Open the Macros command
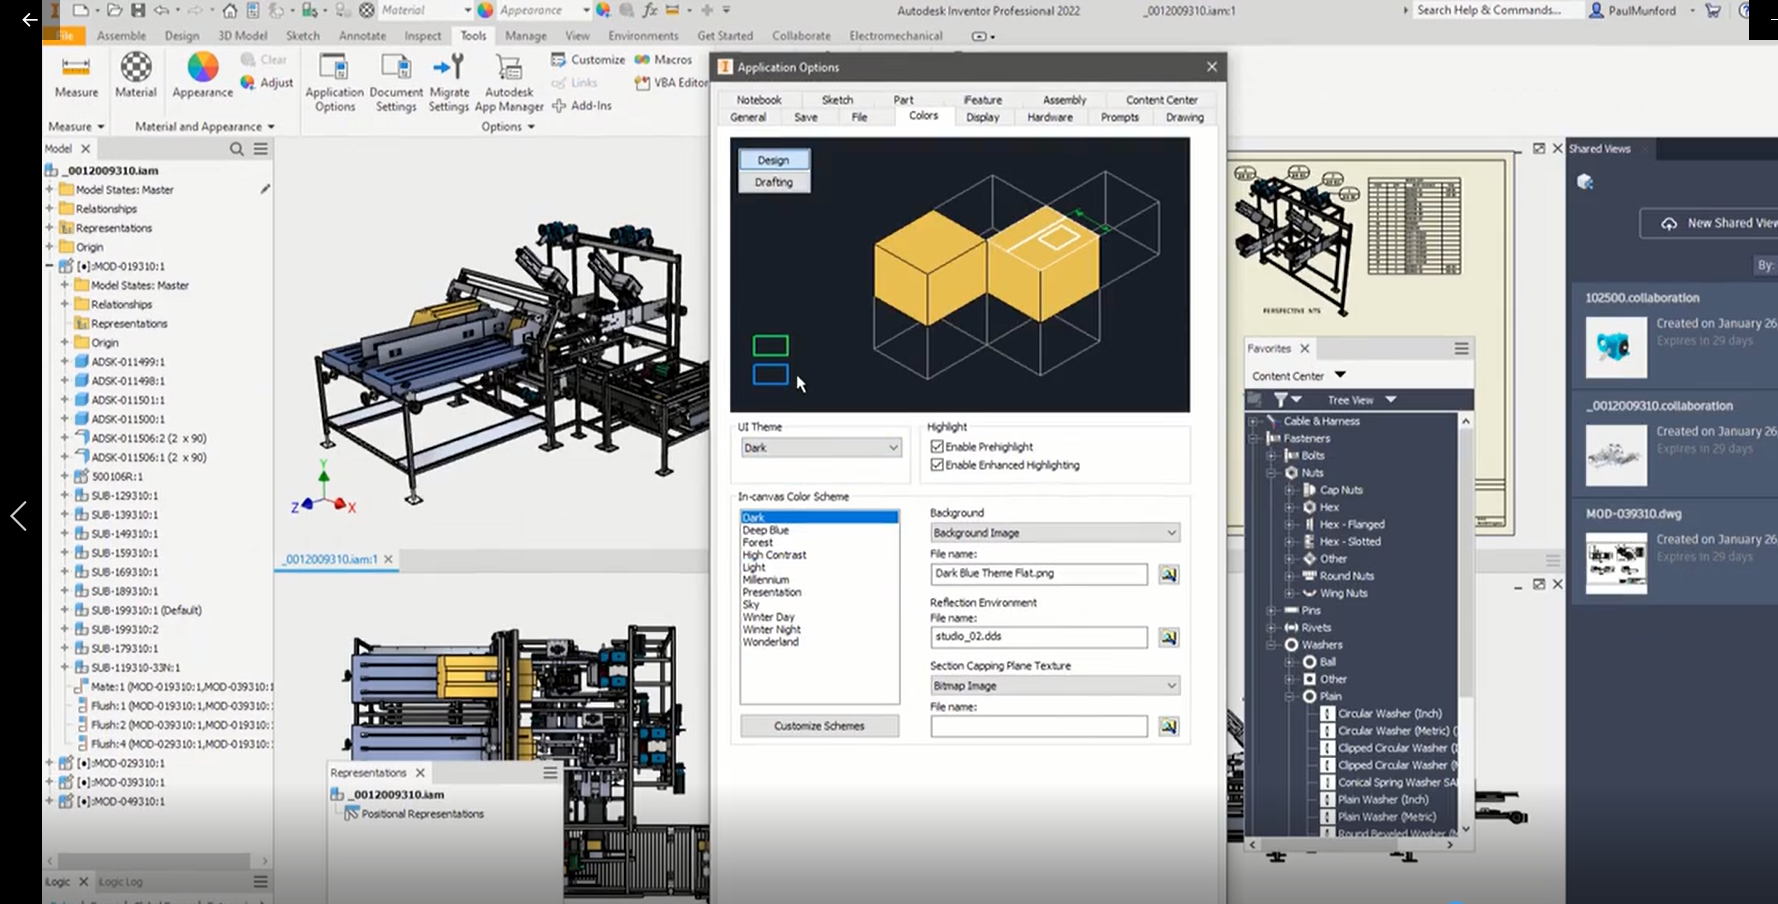The width and height of the screenshot is (1778, 904). click(664, 60)
